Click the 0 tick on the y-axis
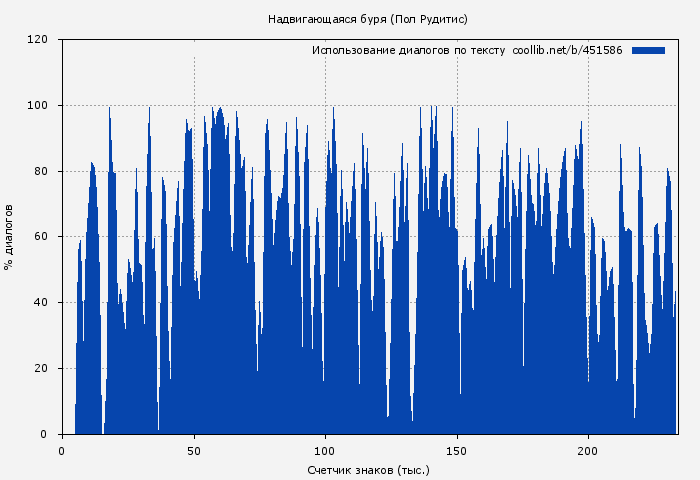The height and width of the screenshot is (480, 700). (x=44, y=435)
